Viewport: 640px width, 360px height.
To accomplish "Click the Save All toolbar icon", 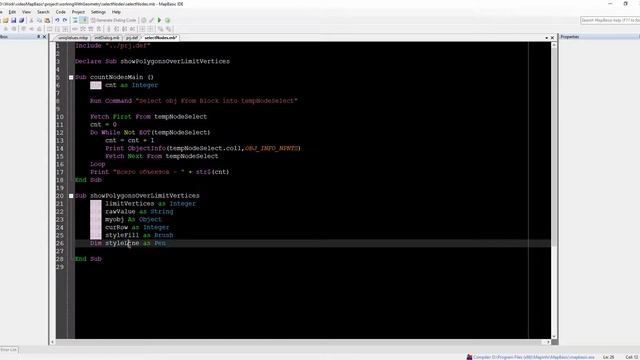I will point(21,20).
